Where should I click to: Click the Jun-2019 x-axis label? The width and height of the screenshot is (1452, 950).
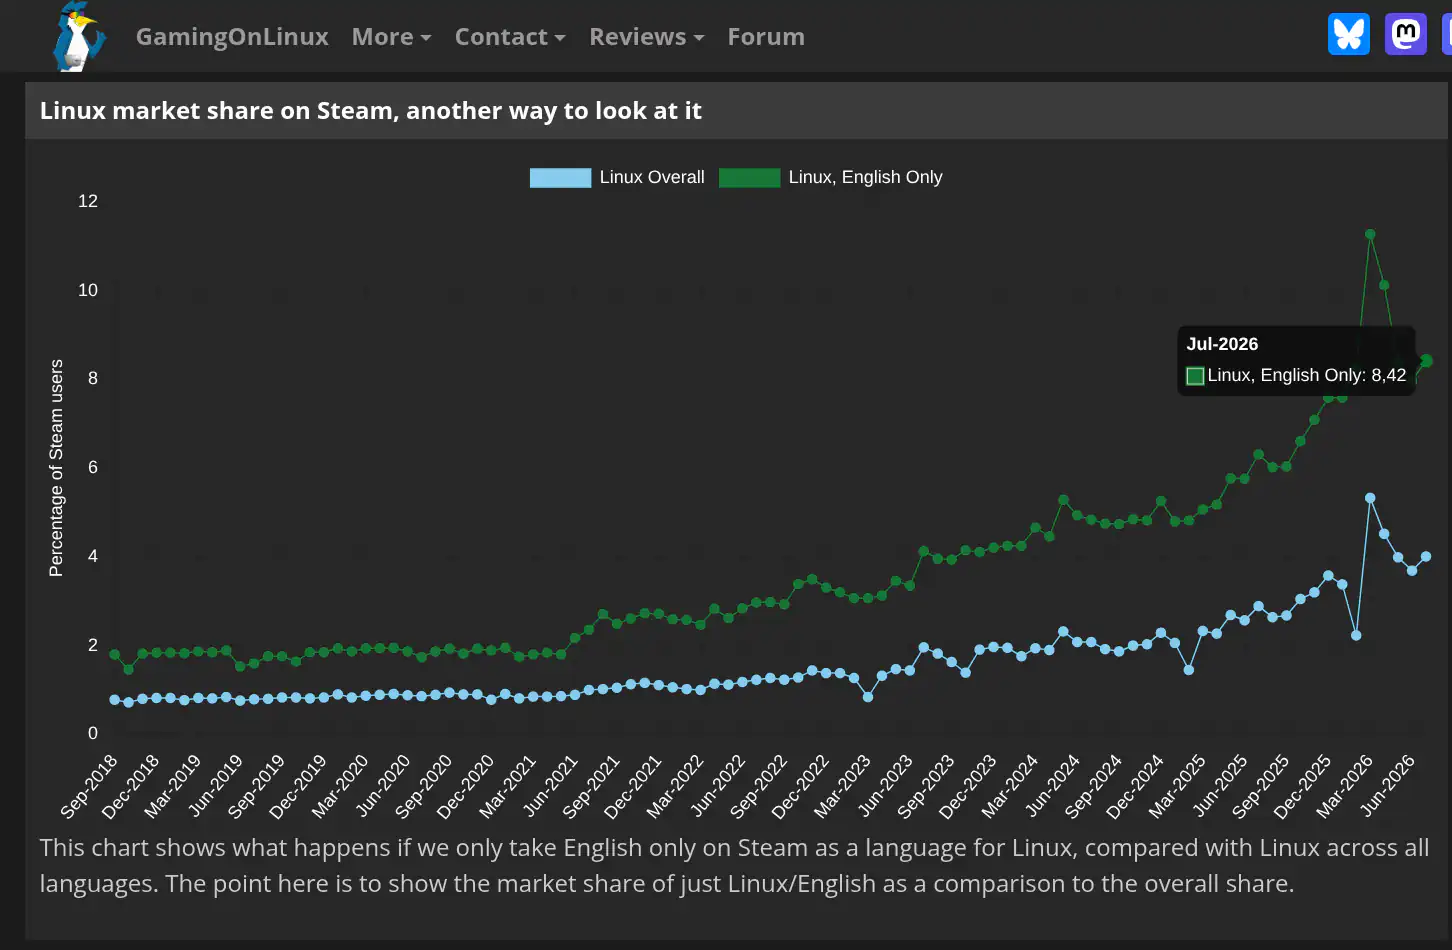coord(215,786)
